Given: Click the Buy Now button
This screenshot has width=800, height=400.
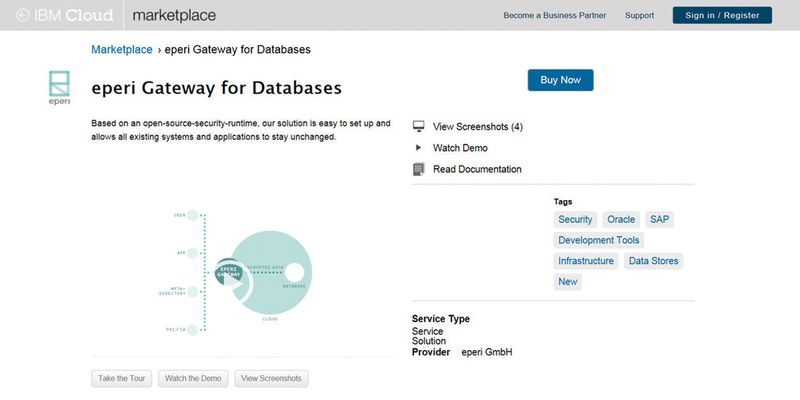Looking at the screenshot, I should pos(560,80).
